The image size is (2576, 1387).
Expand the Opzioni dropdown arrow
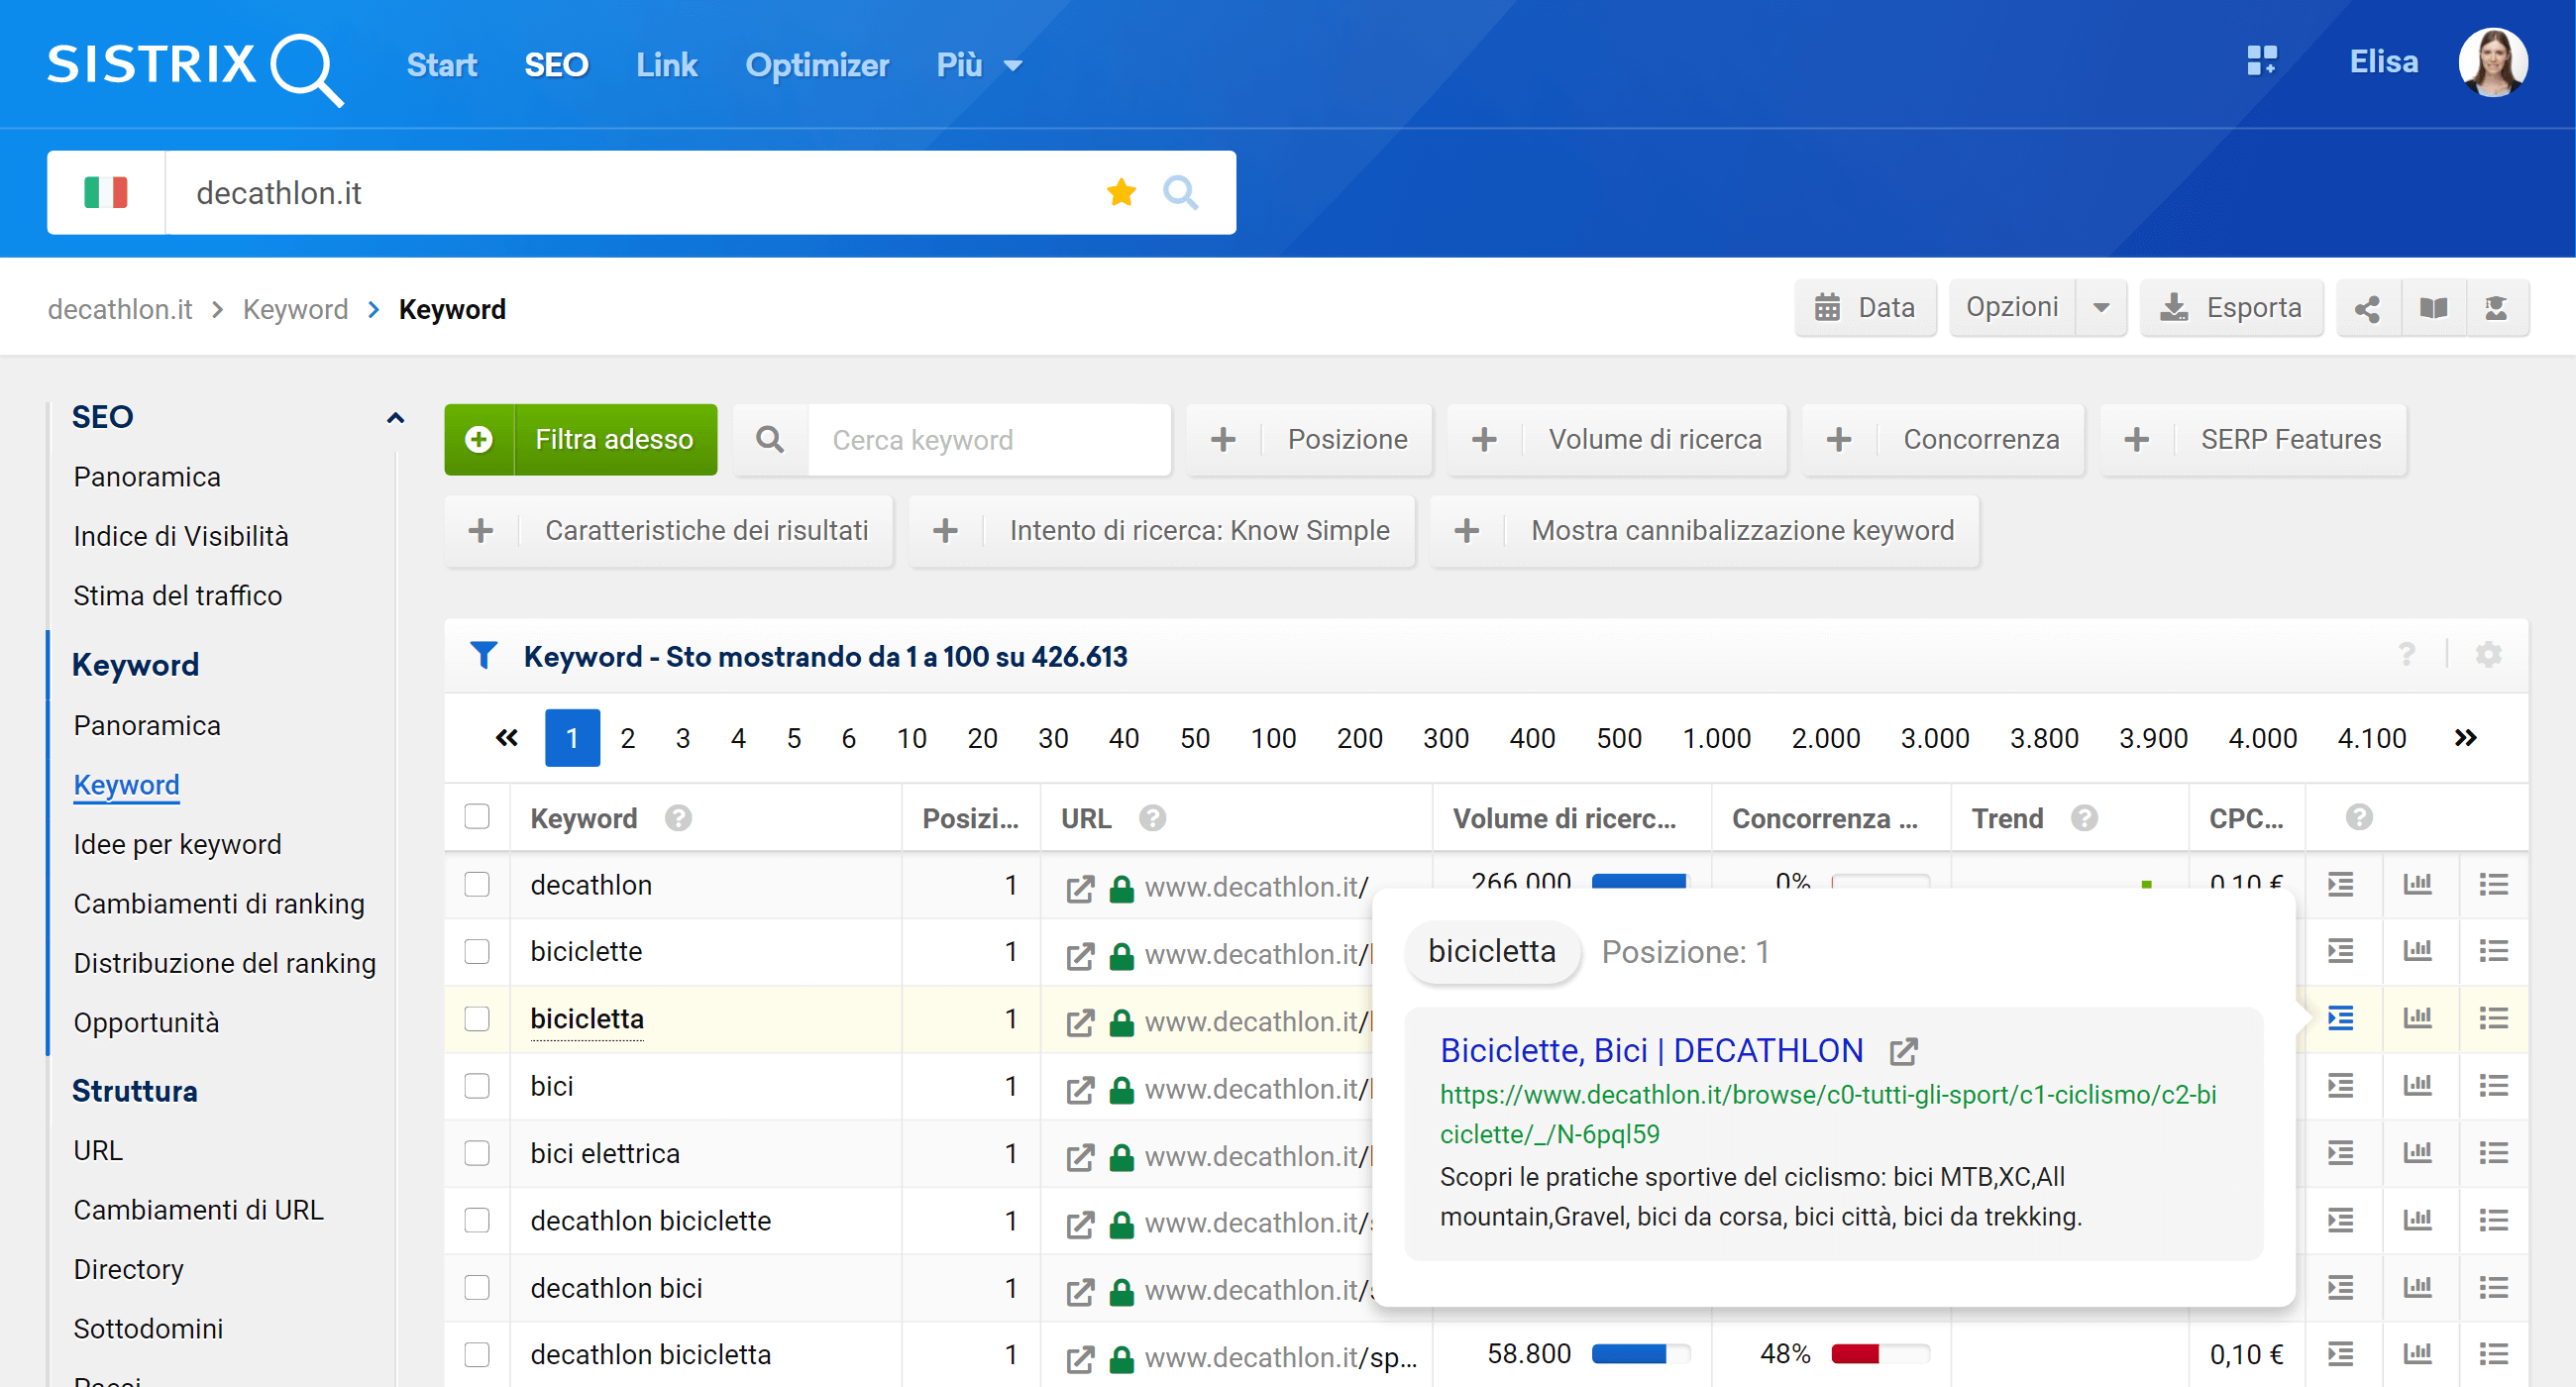click(x=2101, y=308)
